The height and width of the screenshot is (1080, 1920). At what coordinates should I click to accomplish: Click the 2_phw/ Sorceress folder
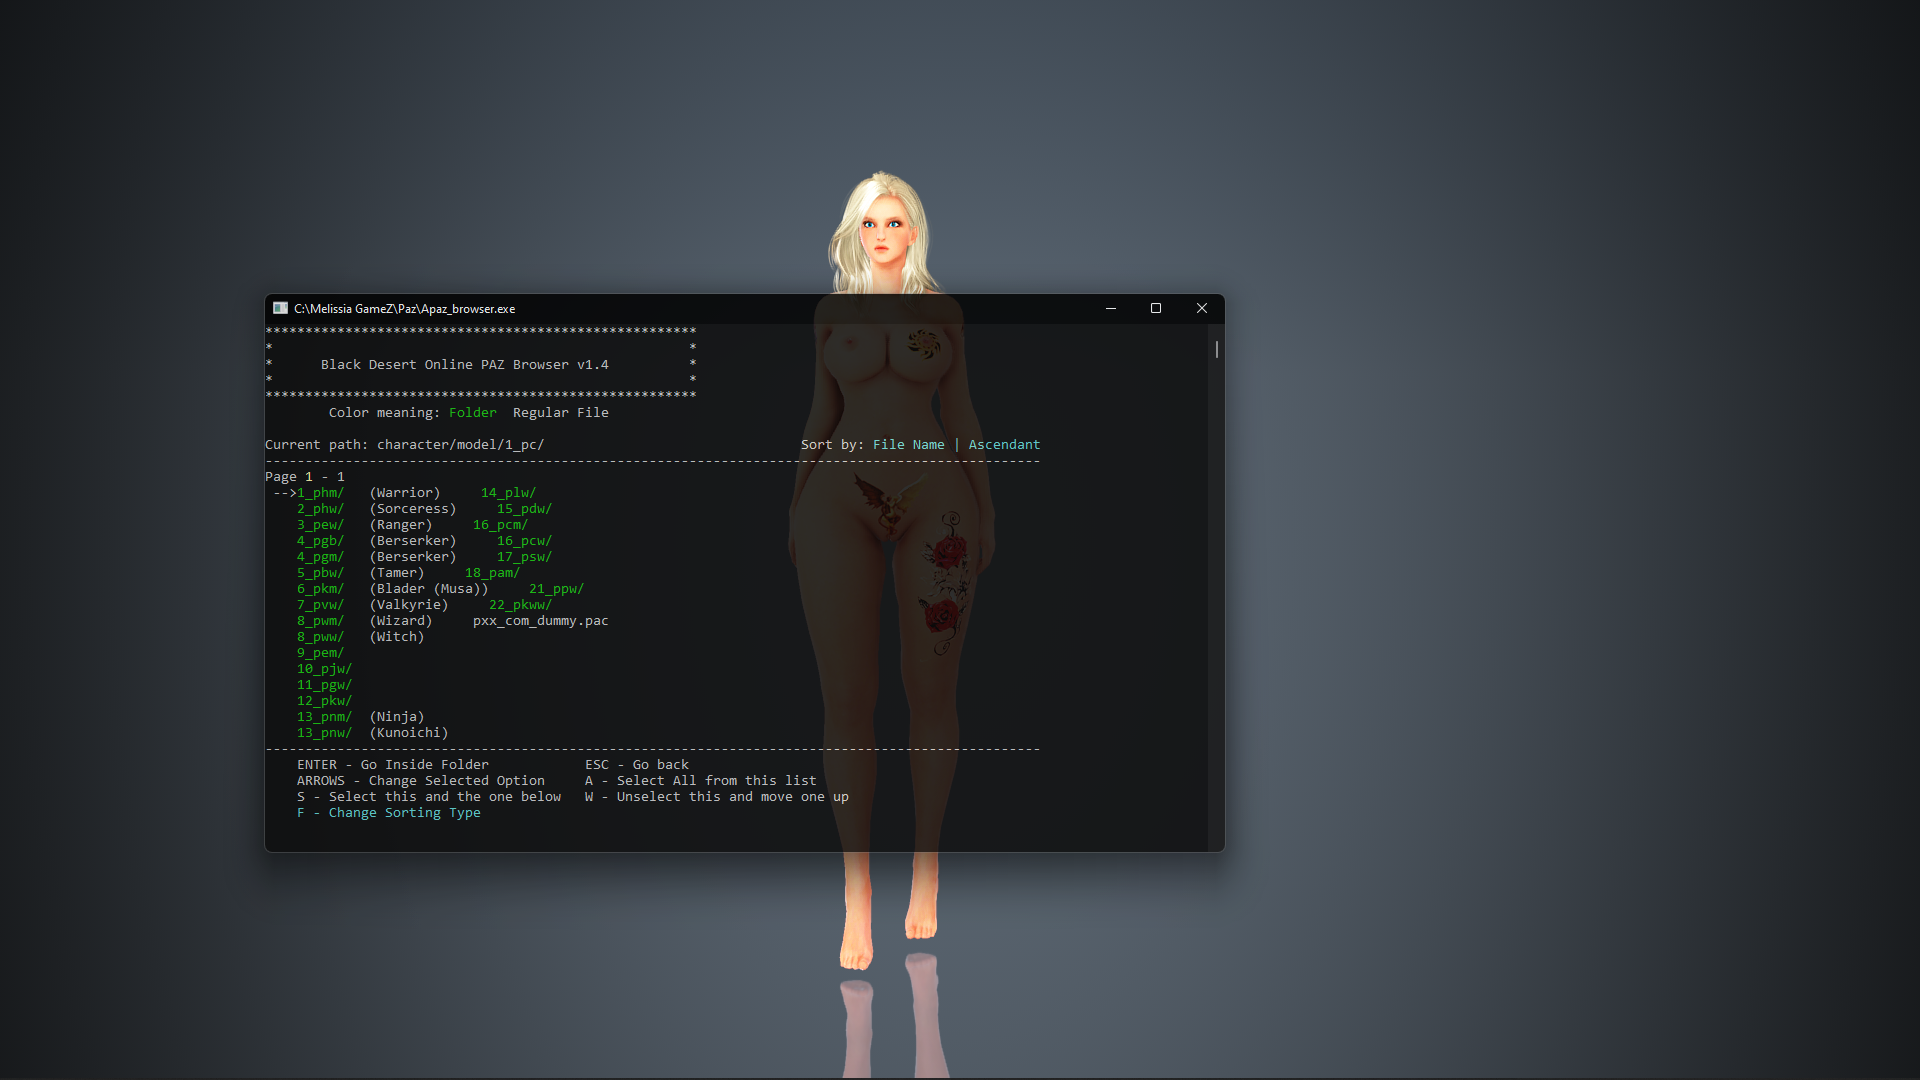(x=320, y=509)
